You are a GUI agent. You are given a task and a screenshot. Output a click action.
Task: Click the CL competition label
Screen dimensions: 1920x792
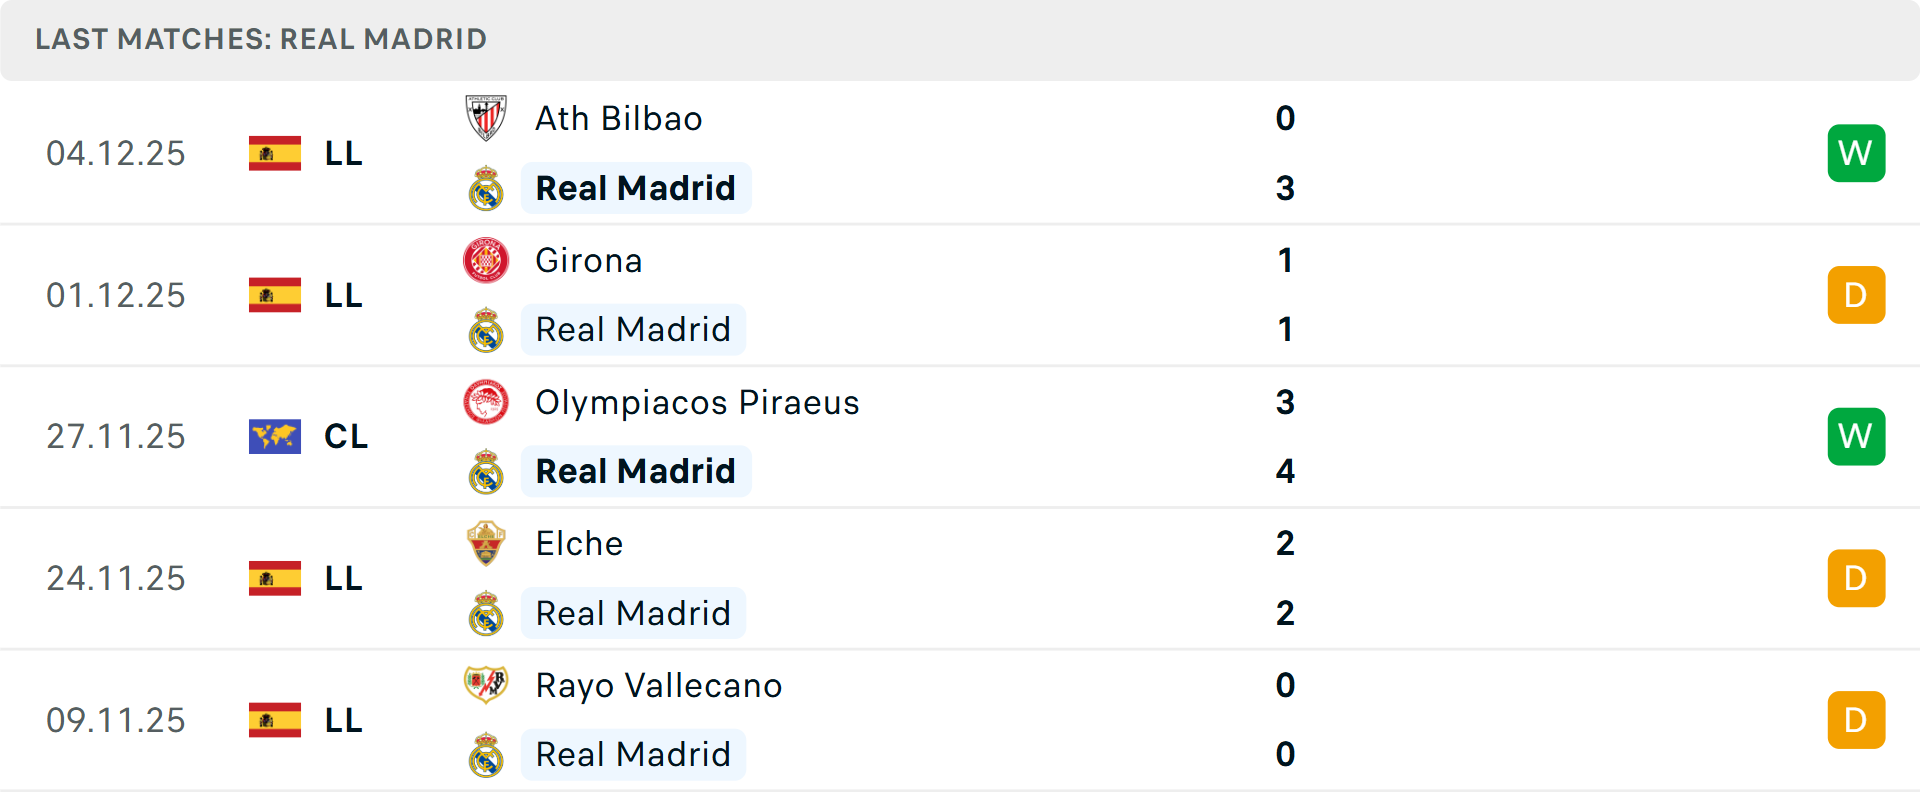[346, 436]
